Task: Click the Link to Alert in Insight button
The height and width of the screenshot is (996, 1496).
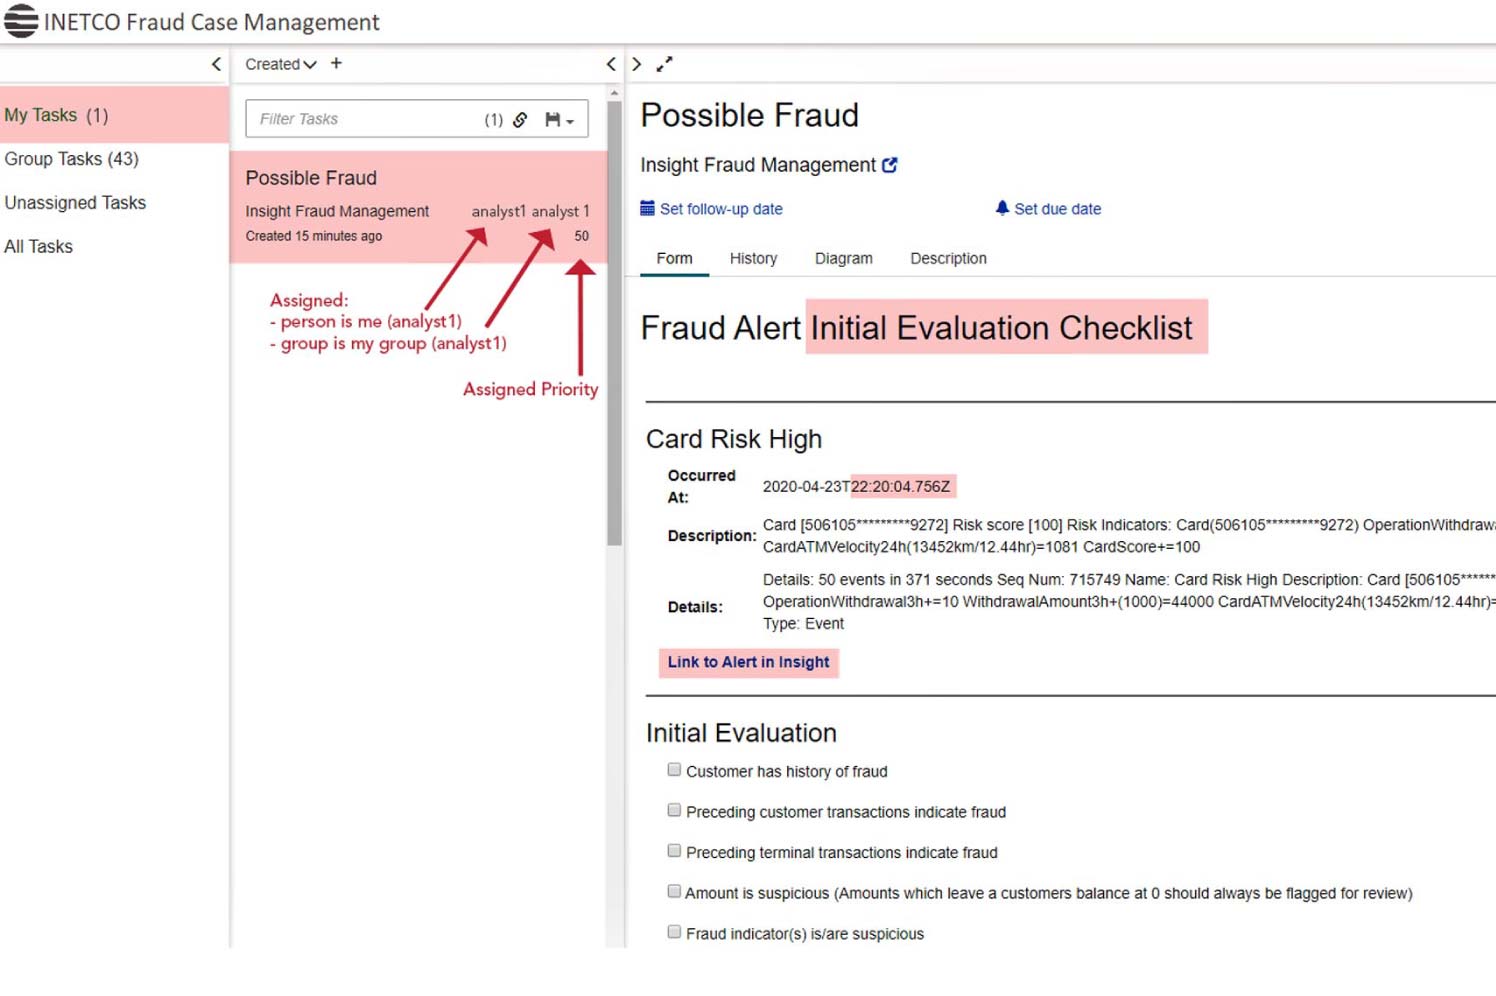Action: [x=748, y=662]
